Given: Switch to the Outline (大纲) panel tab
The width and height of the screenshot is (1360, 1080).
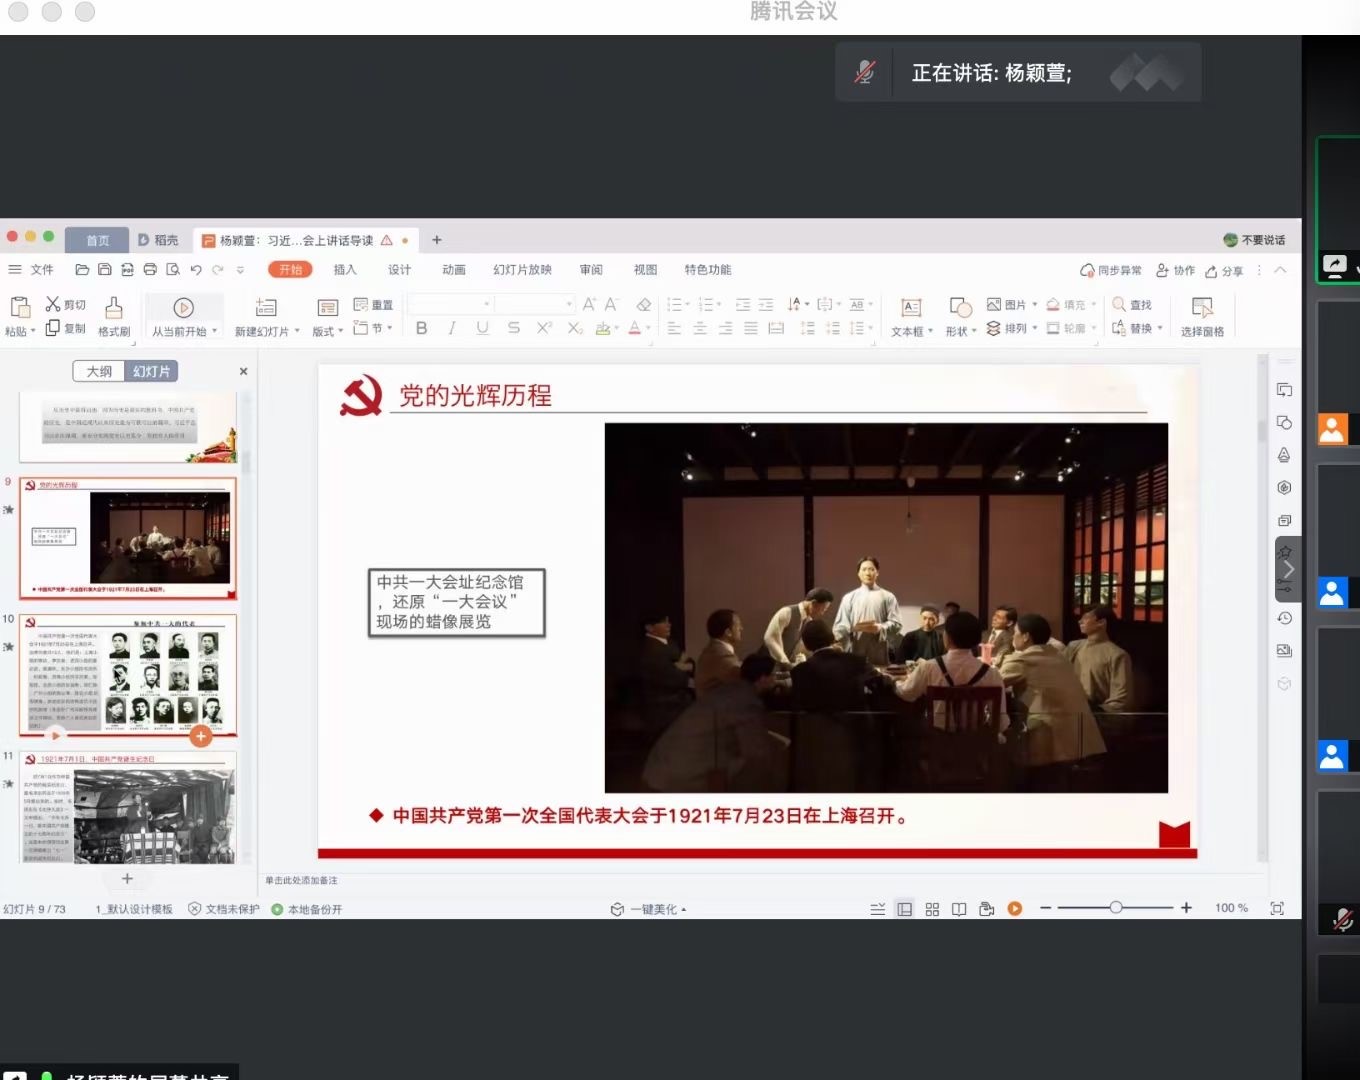Looking at the screenshot, I should [99, 371].
